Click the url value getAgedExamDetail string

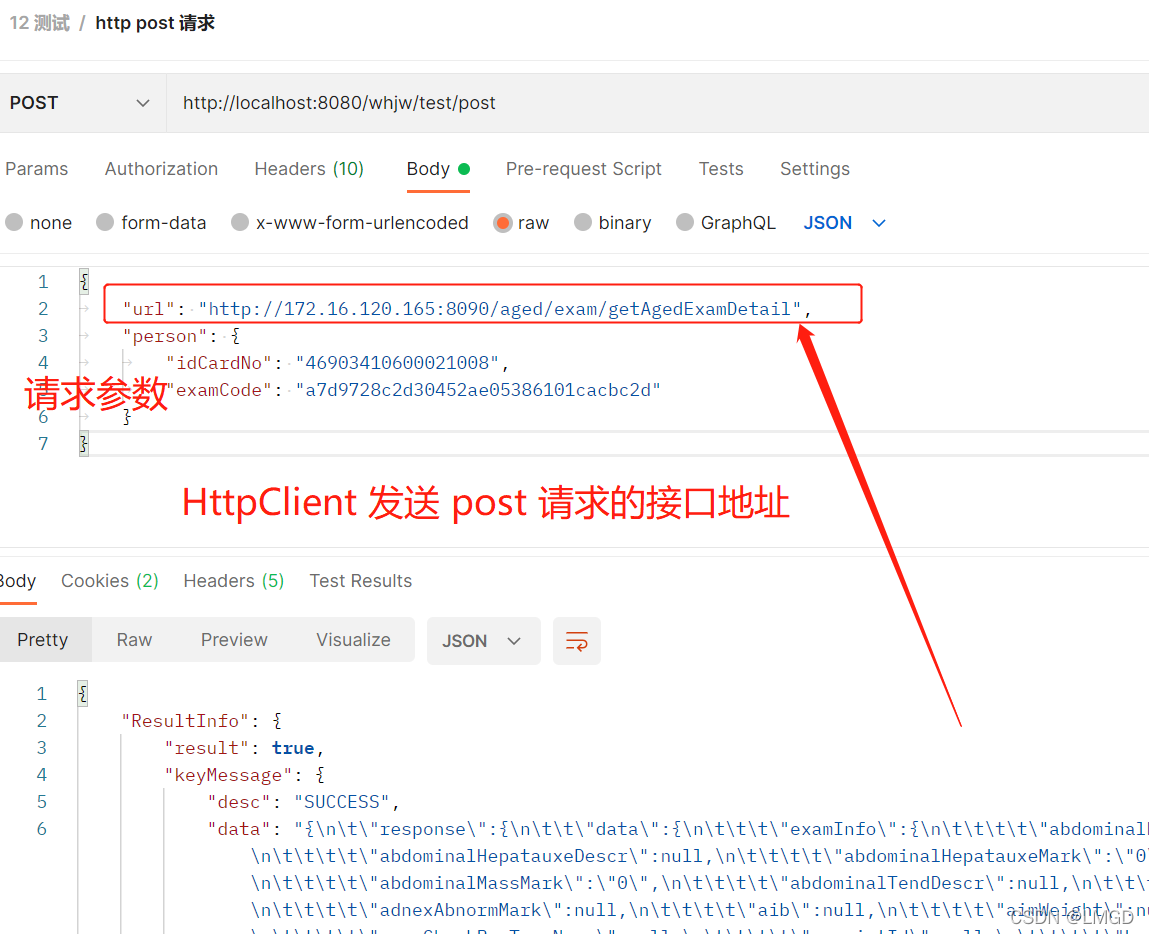click(500, 309)
